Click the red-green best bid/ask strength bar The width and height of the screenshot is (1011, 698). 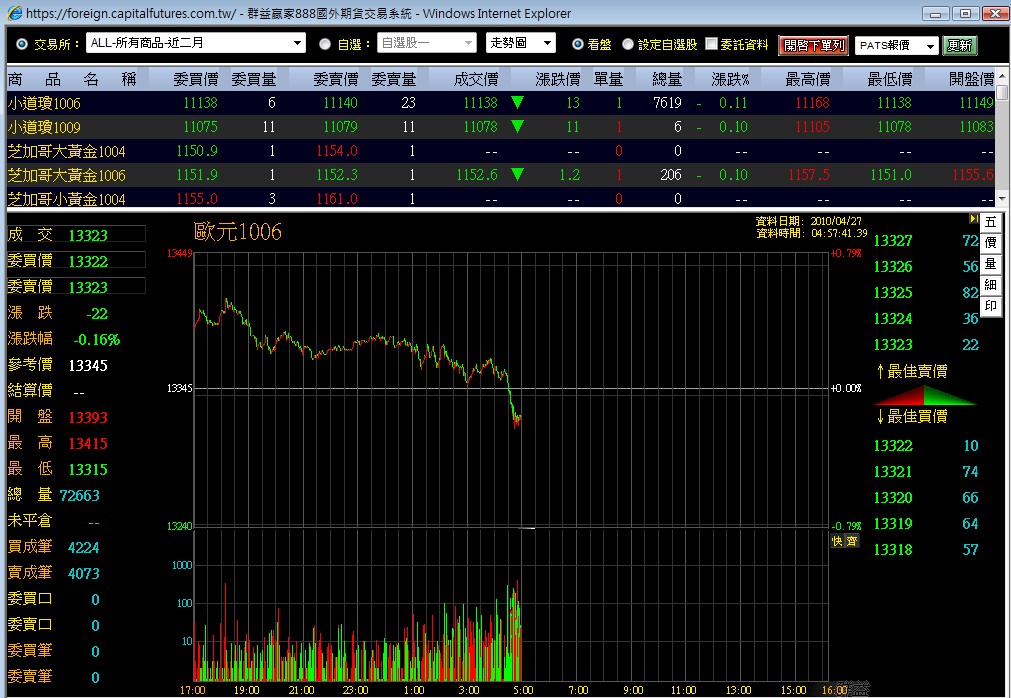926,394
